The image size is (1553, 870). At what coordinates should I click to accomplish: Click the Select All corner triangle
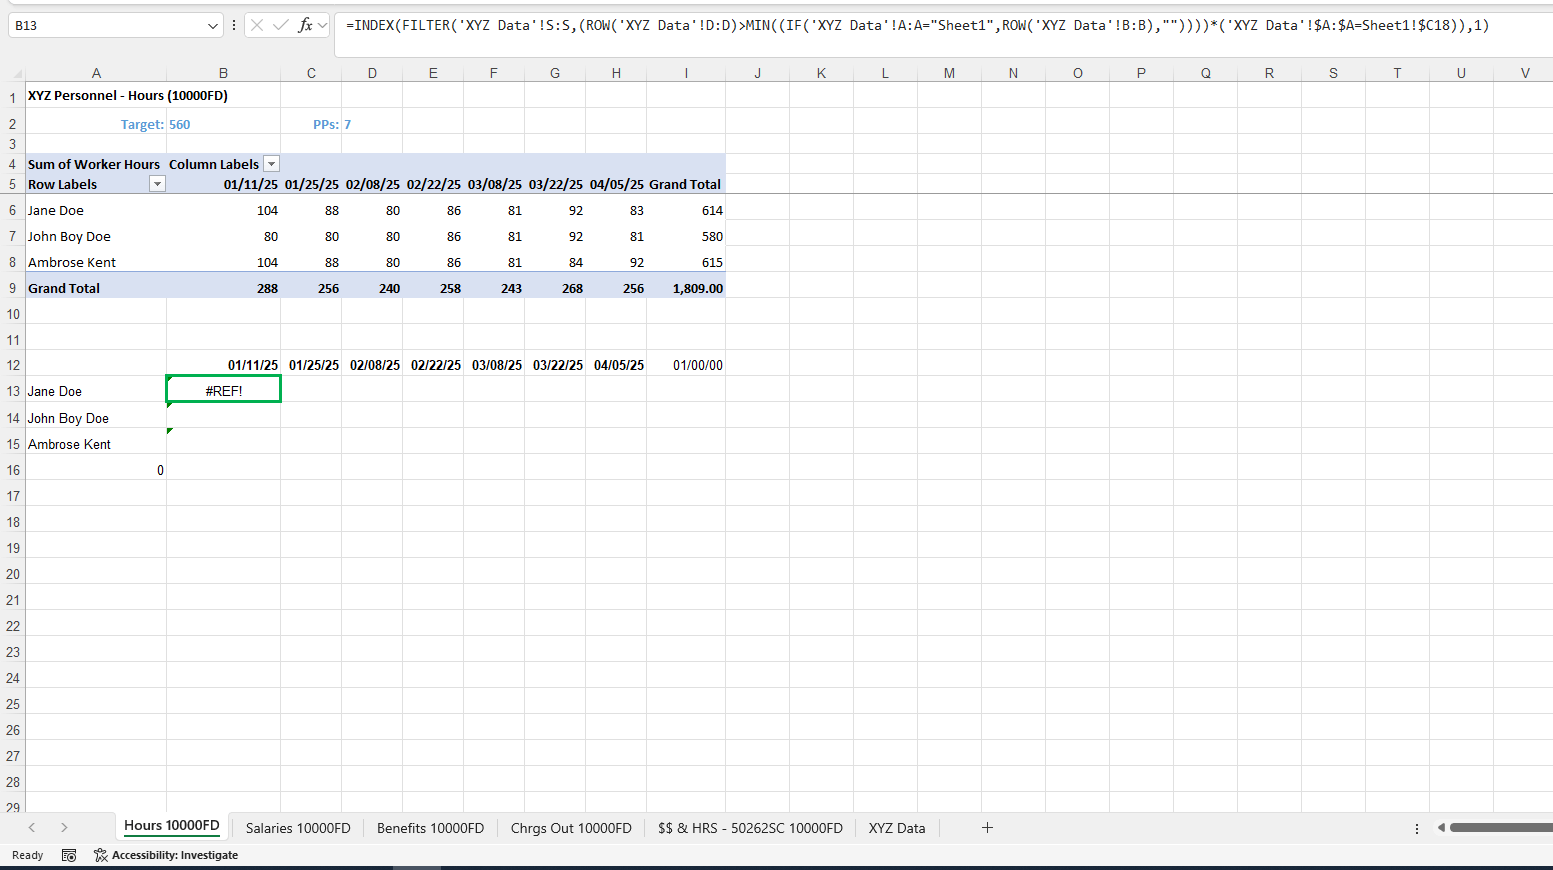click(16, 74)
